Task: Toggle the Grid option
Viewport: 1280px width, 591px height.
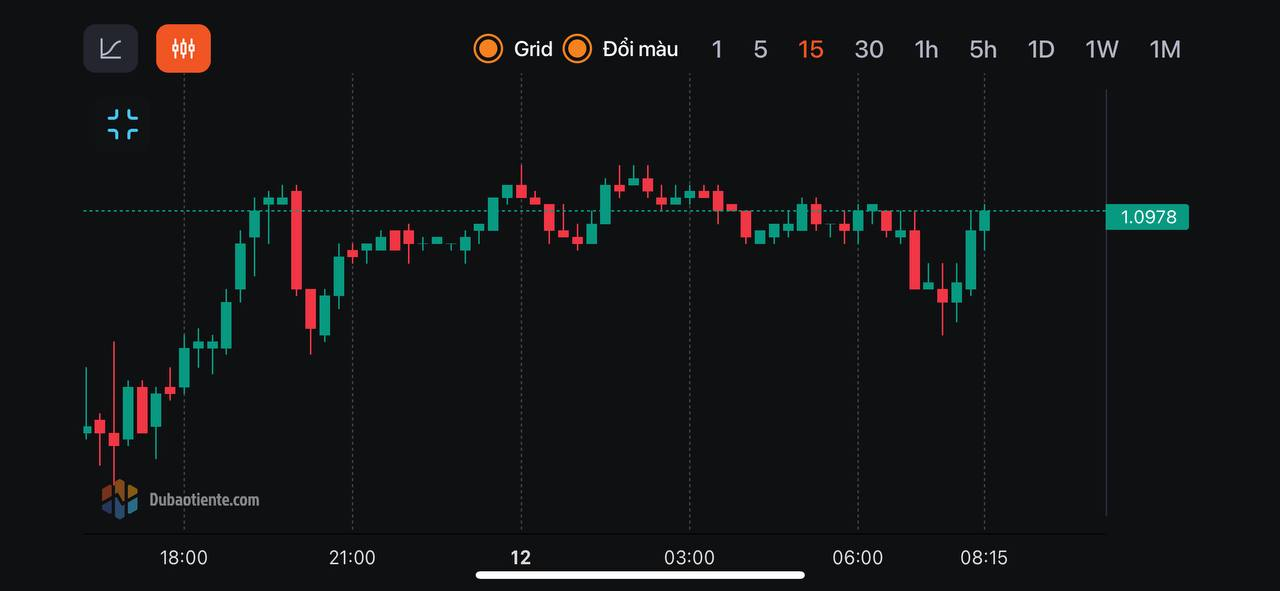Action: pyautogui.click(x=514, y=48)
